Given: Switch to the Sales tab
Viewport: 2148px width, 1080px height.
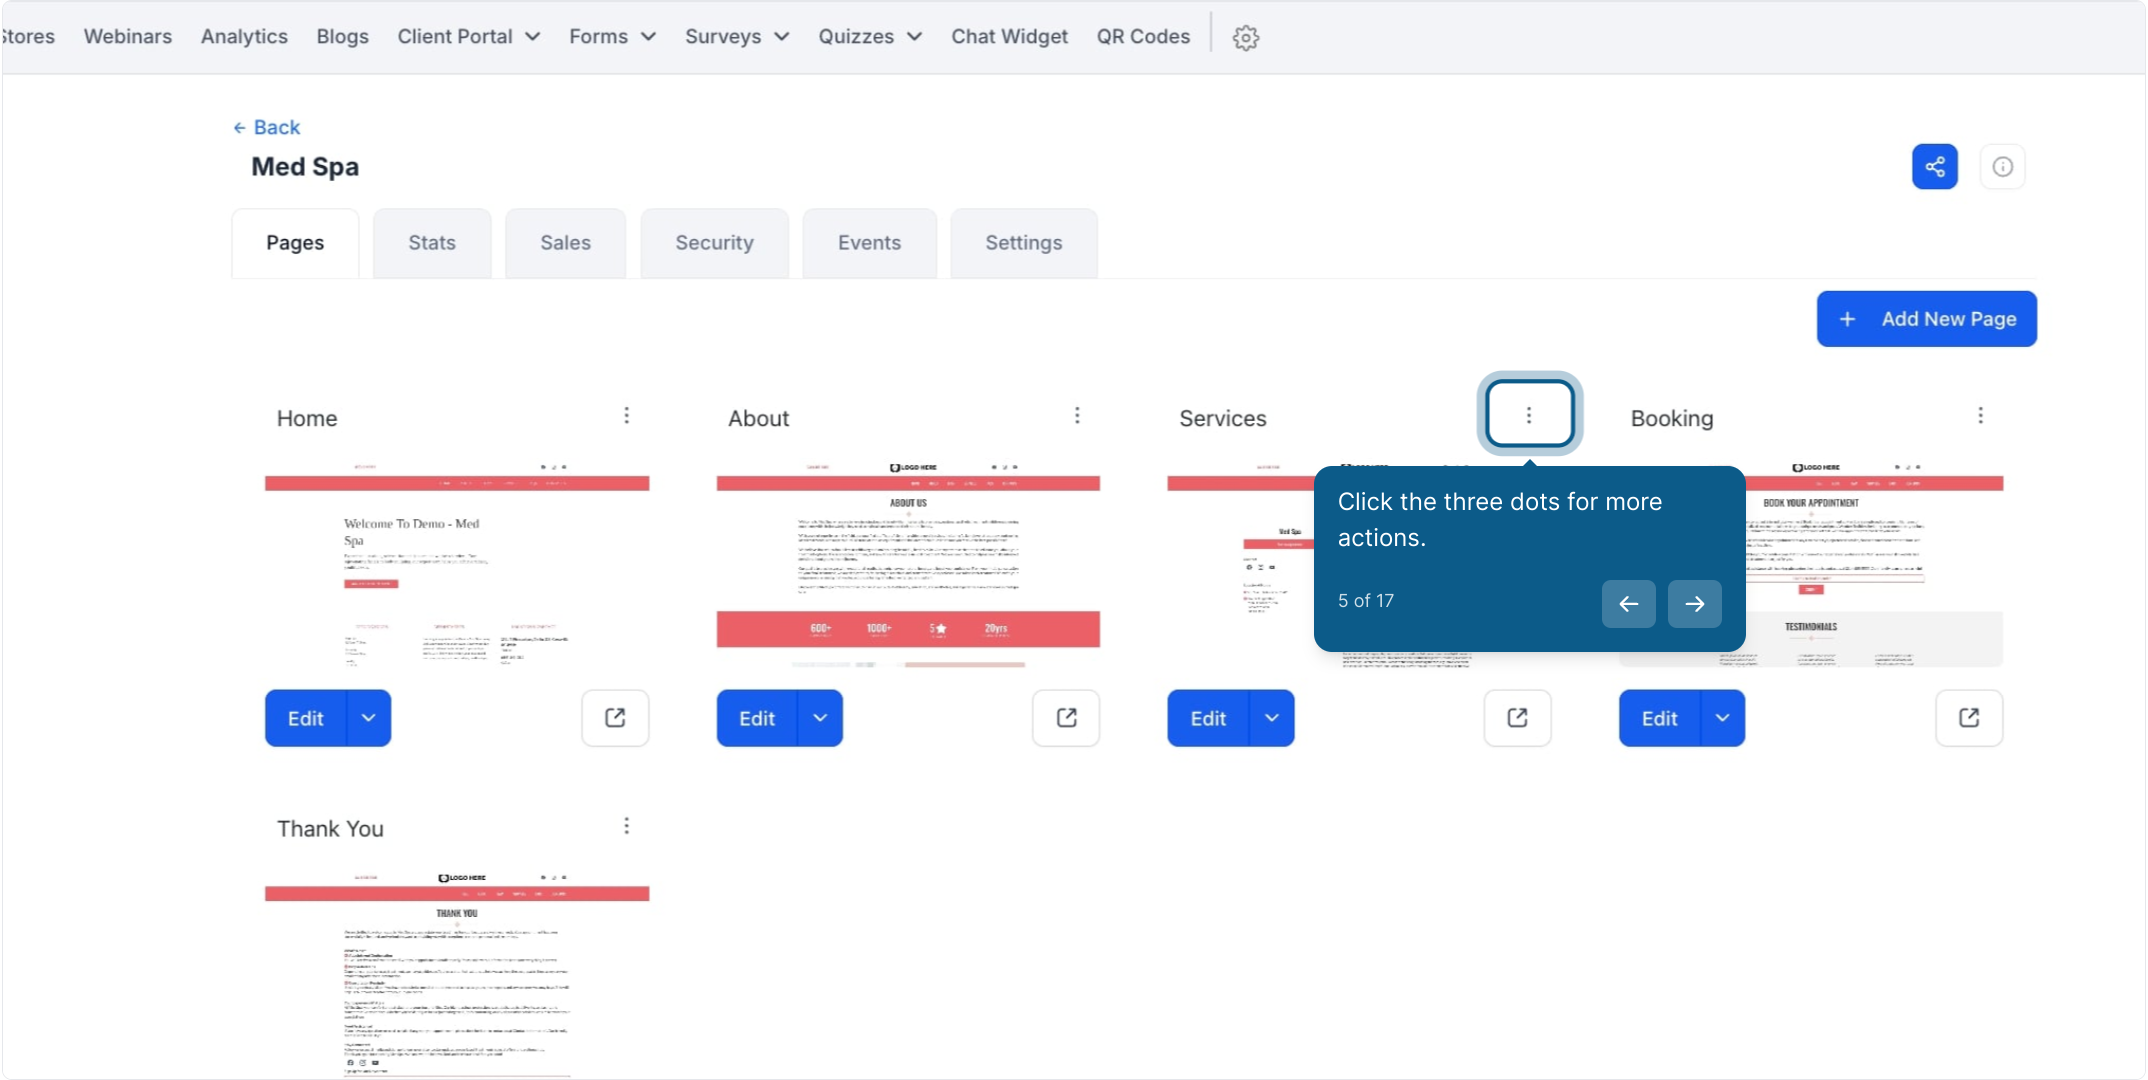Looking at the screenshot, I should (x=566, y=243).
